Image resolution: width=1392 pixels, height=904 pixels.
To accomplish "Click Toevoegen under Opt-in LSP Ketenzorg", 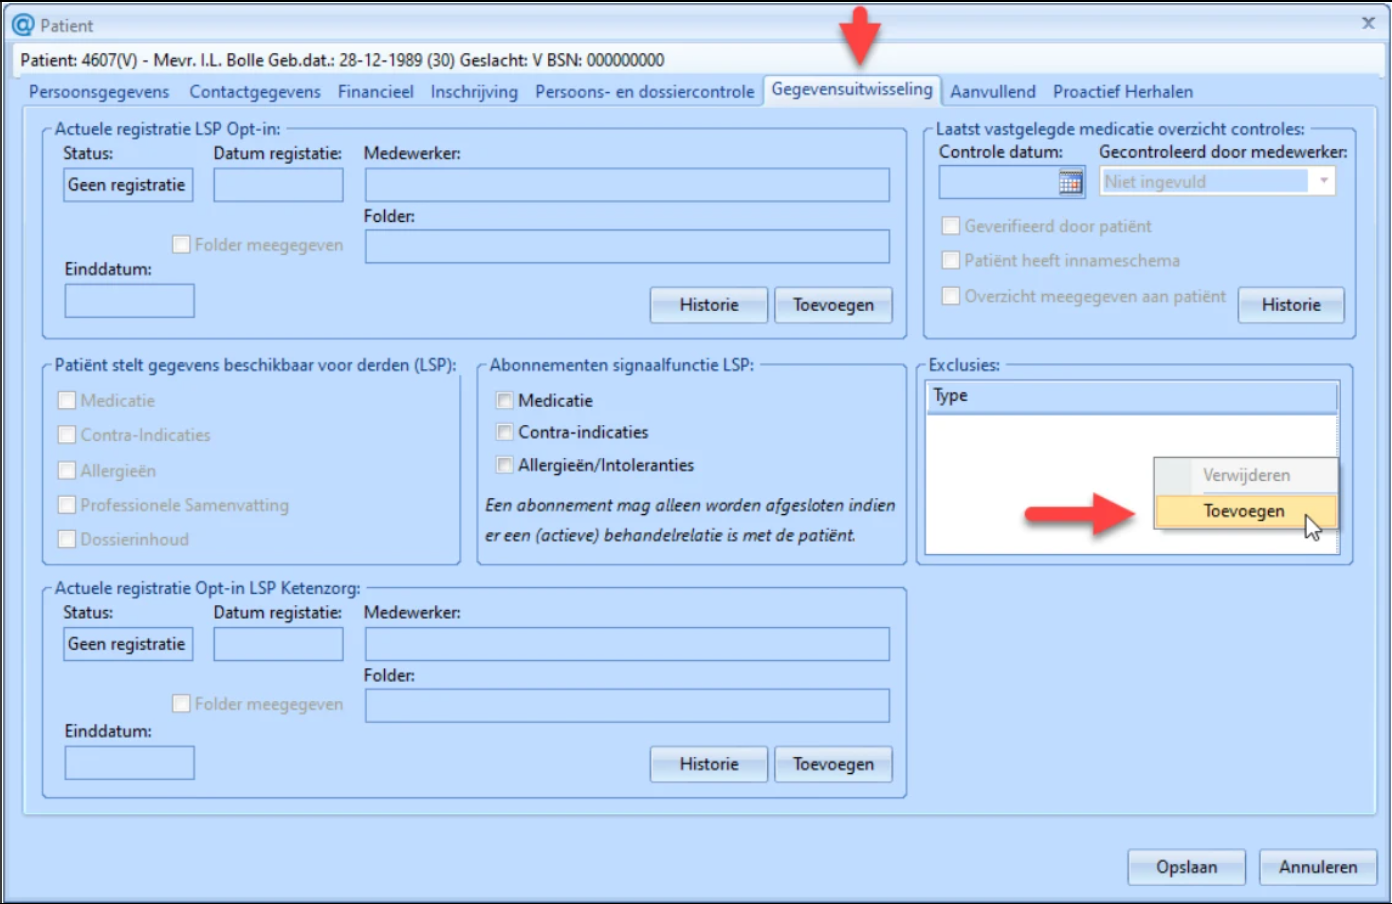I will [x=833, y=763].
